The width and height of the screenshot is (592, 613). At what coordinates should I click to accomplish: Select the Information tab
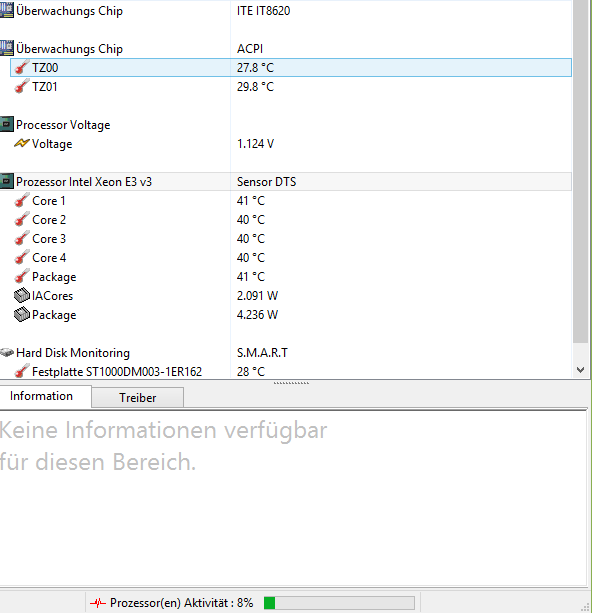click(x=41, y=396)
